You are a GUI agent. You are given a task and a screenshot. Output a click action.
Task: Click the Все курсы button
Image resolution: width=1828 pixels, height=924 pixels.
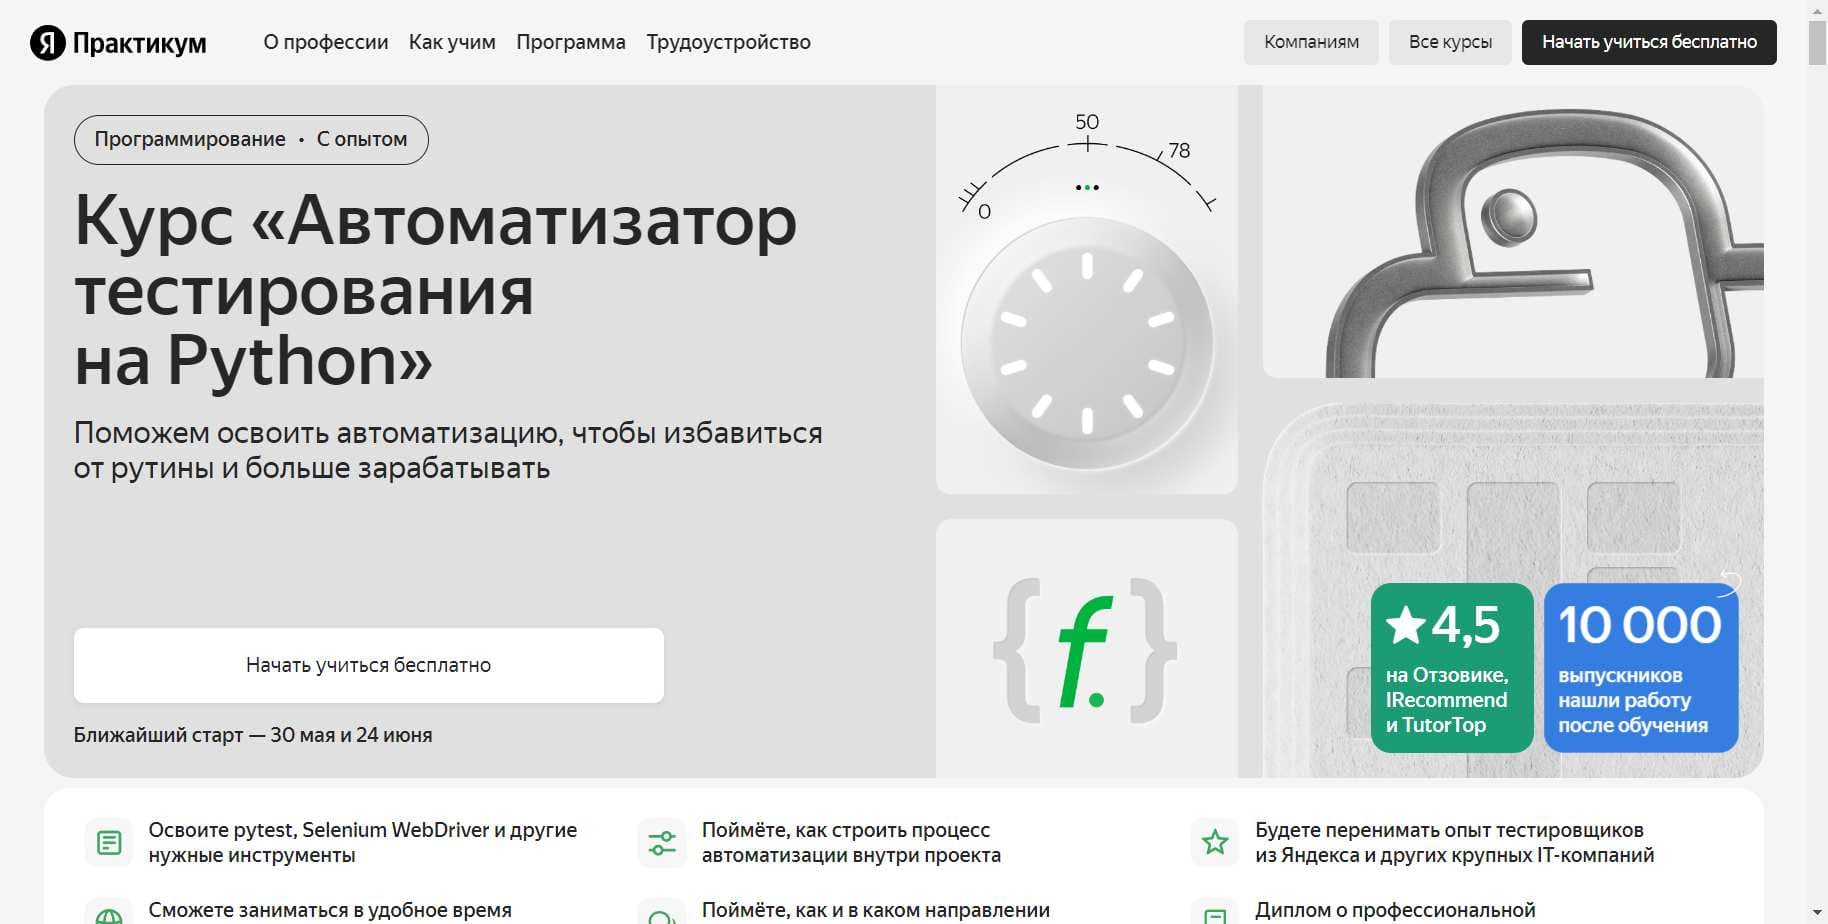point(1450,42)
